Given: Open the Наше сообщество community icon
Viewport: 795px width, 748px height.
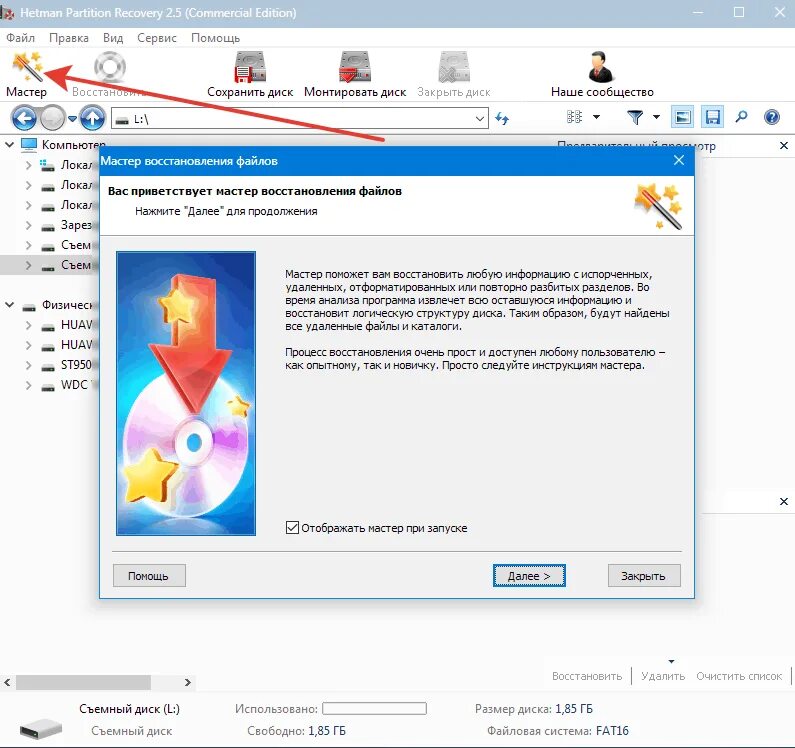Looking at the screenshot, I should (x=602, y=67).
